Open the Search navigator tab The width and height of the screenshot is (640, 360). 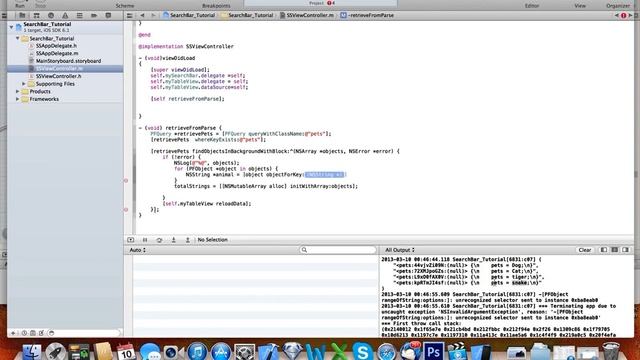point(51,16)
